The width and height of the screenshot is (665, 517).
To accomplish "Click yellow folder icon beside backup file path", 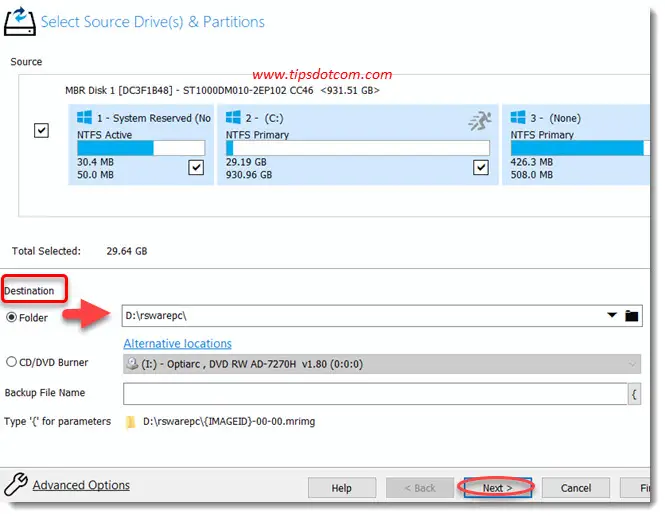I will [x=131, y=422].
